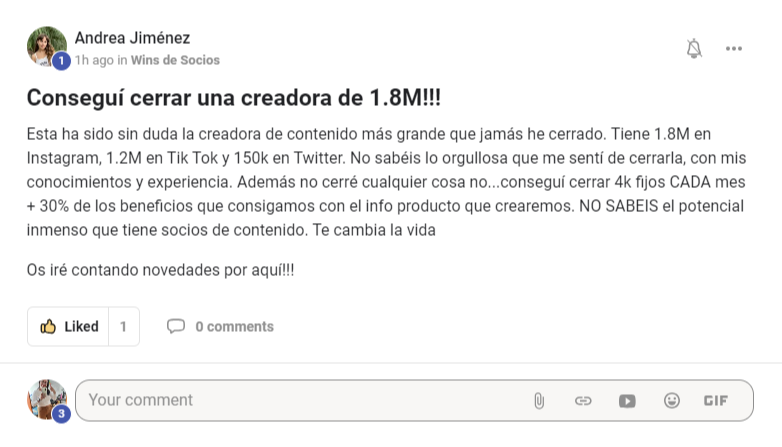Open the three-dot post options menu
Image resolution: width=782 pixels, height=447 pixels.
pos(734,48)
